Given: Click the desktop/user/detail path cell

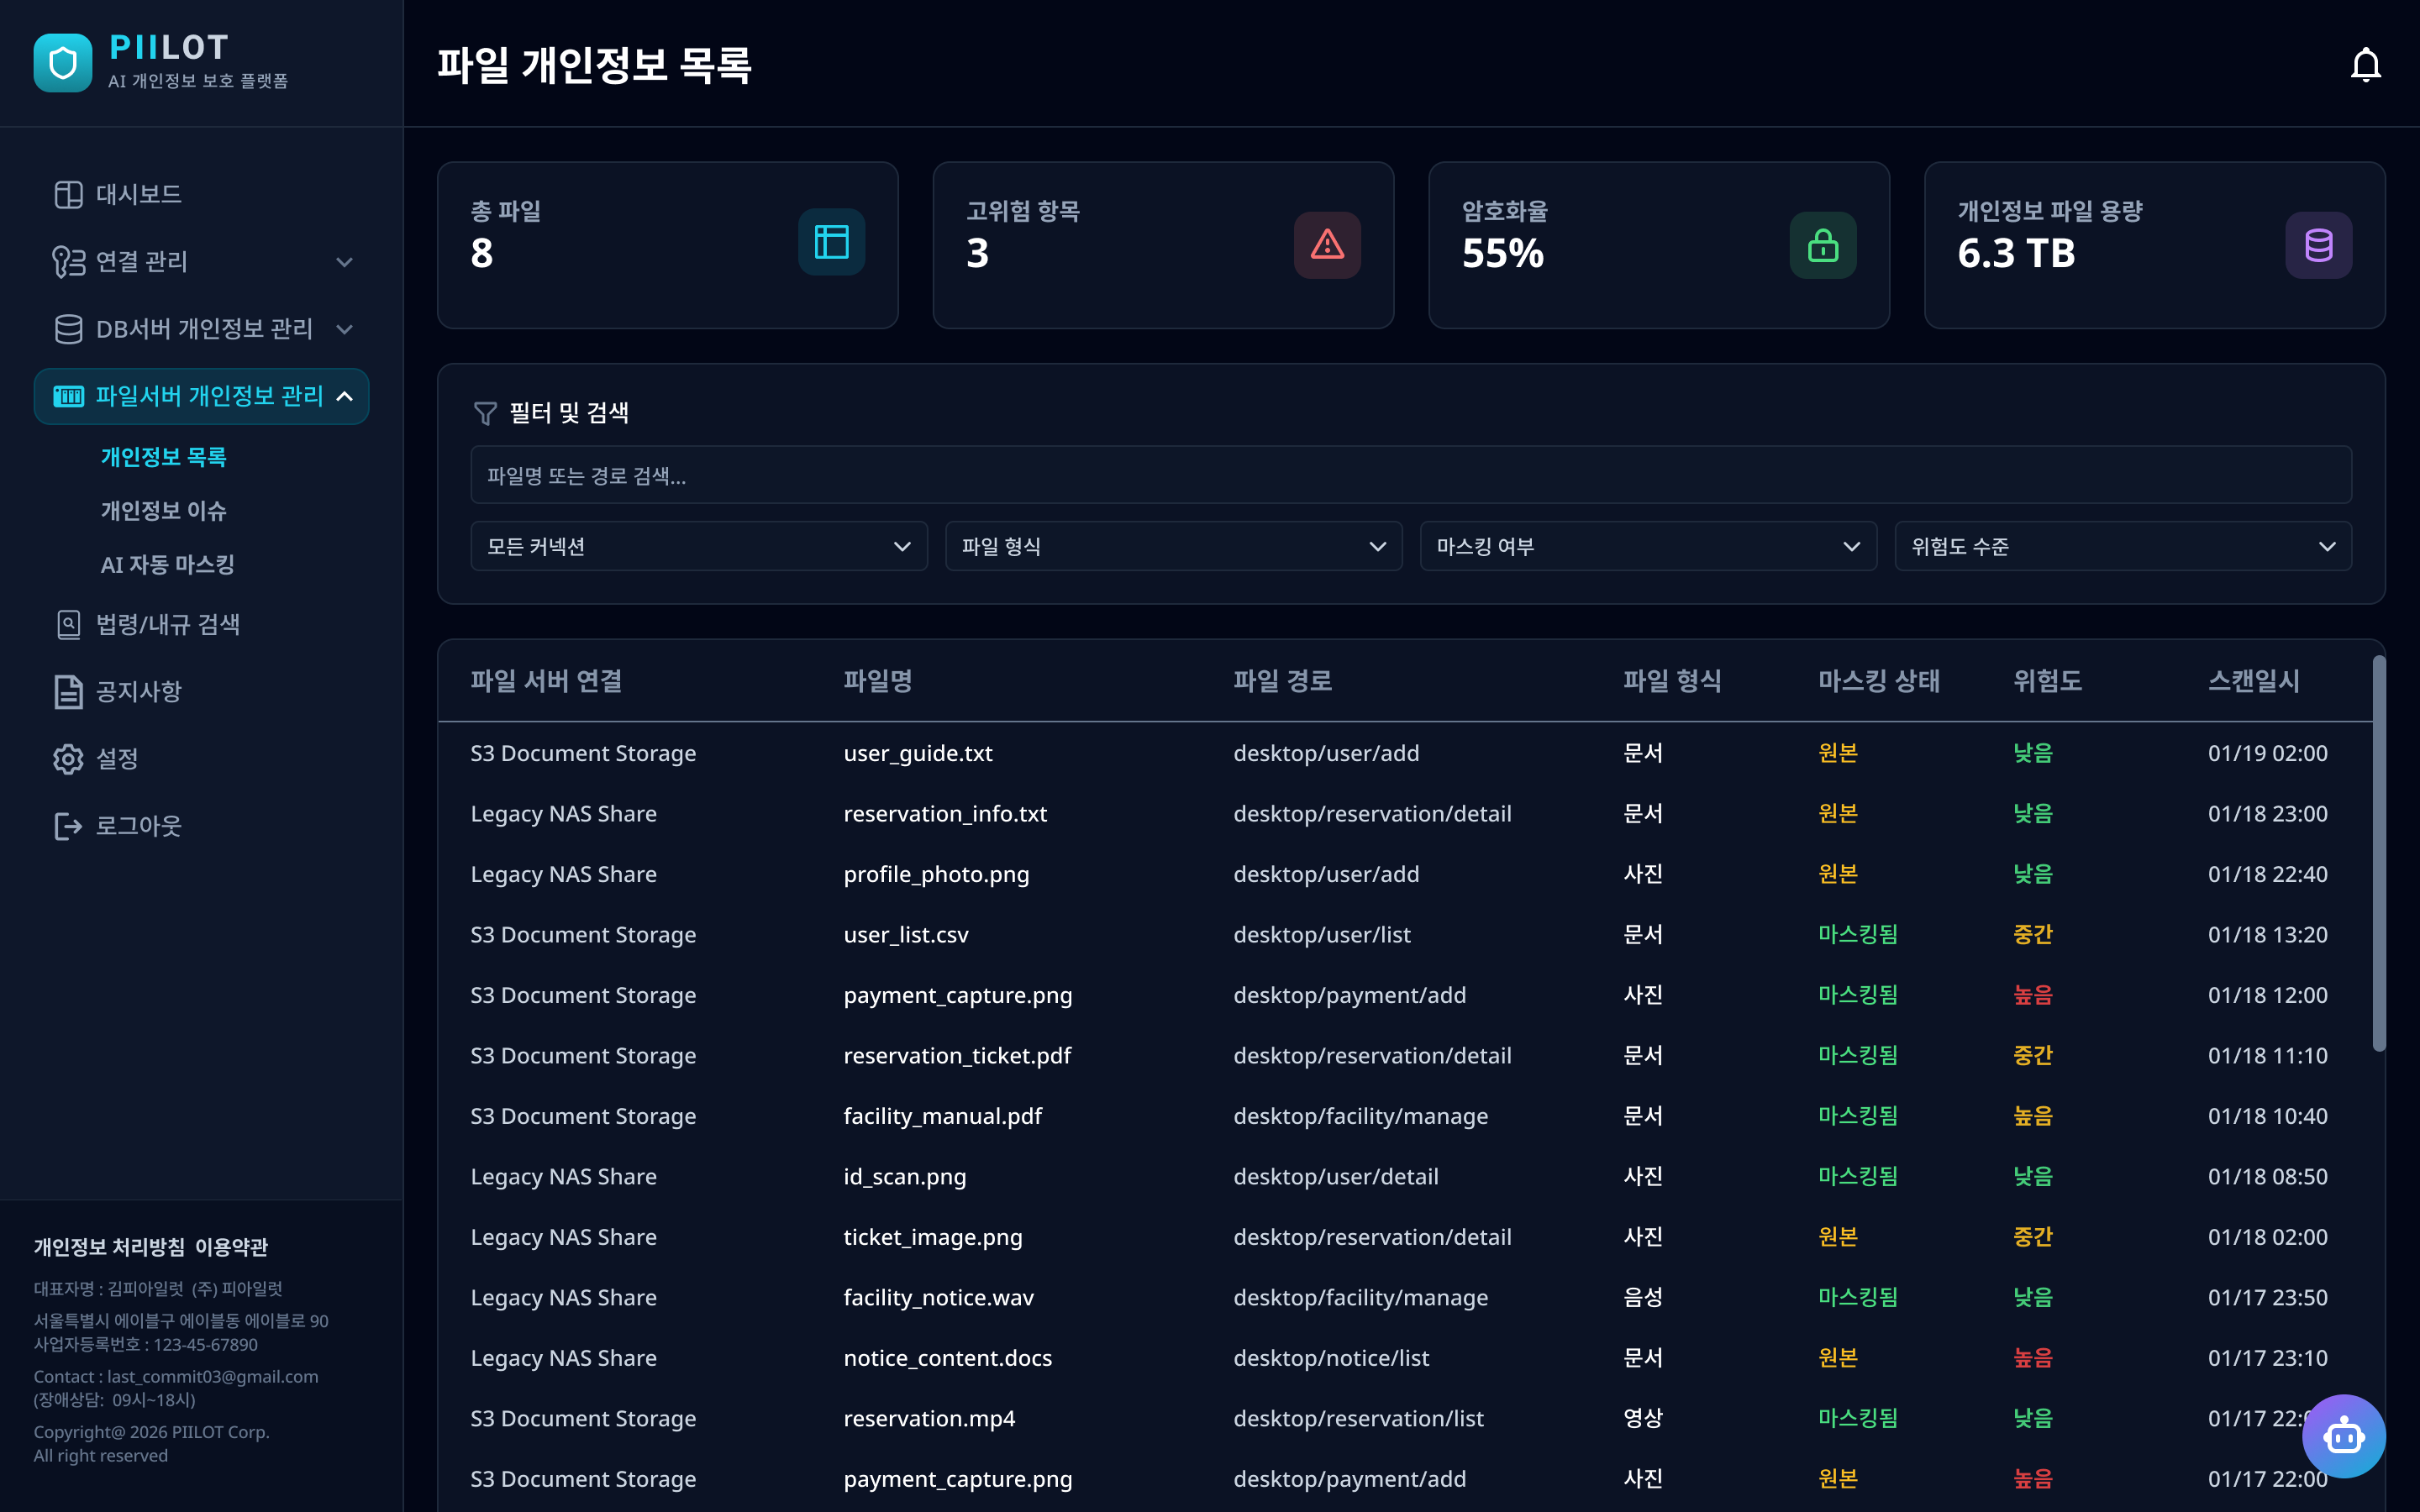Looking at the screenshot, I should (1336, 1177).
